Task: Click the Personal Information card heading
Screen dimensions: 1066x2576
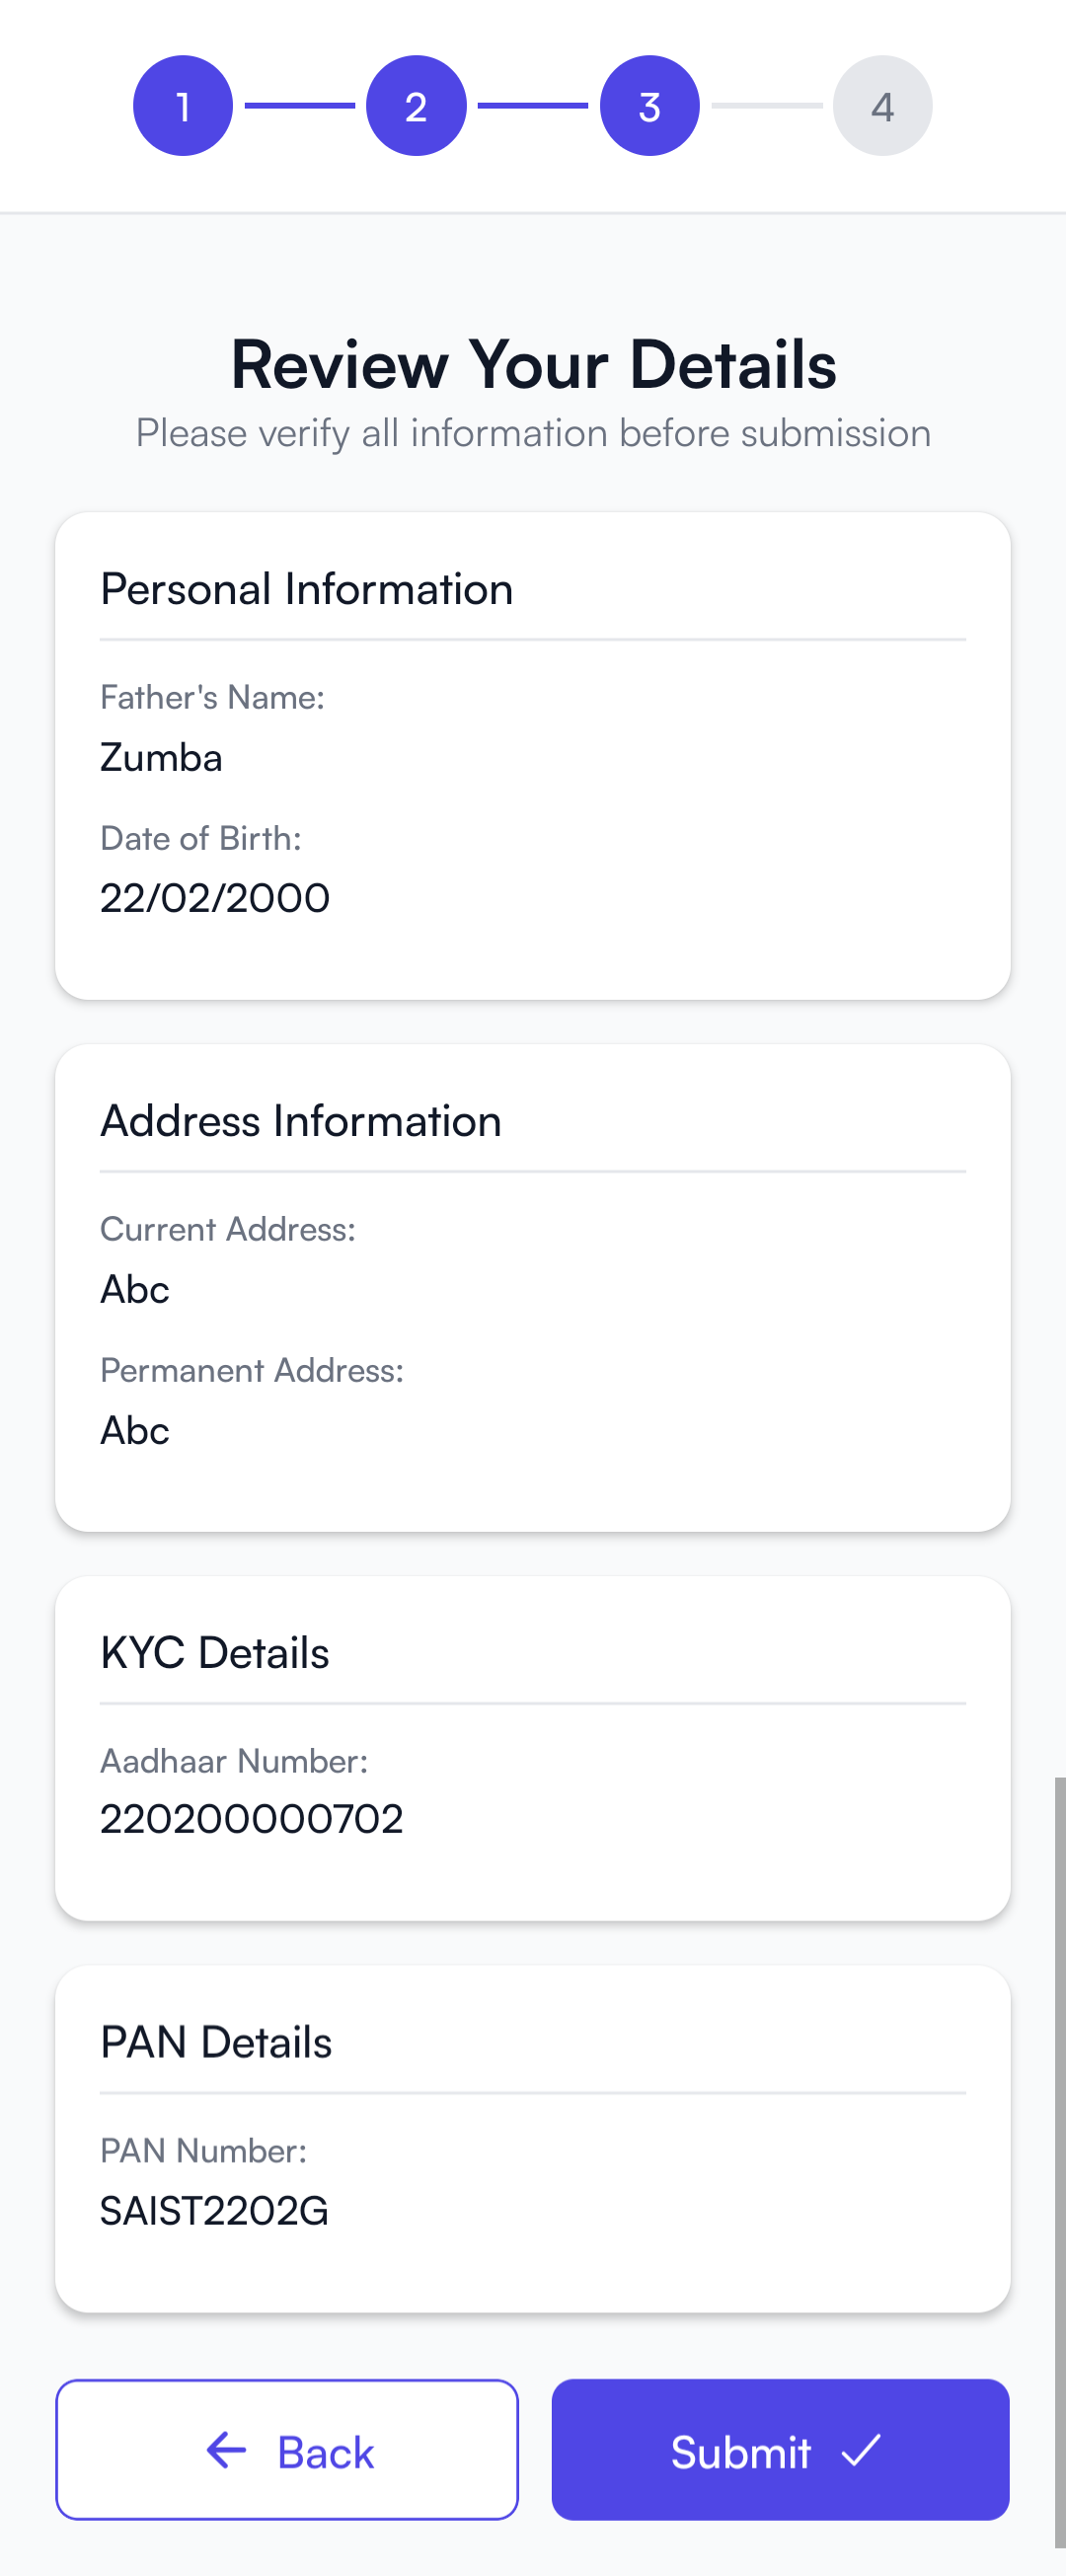Action: coord(306,589)
